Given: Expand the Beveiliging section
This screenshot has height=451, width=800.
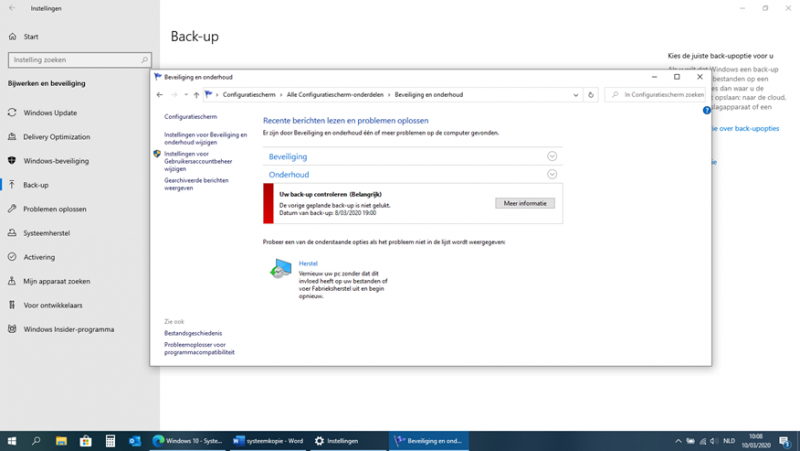Looking at the screenshot, I should click(x=552, y=156).
